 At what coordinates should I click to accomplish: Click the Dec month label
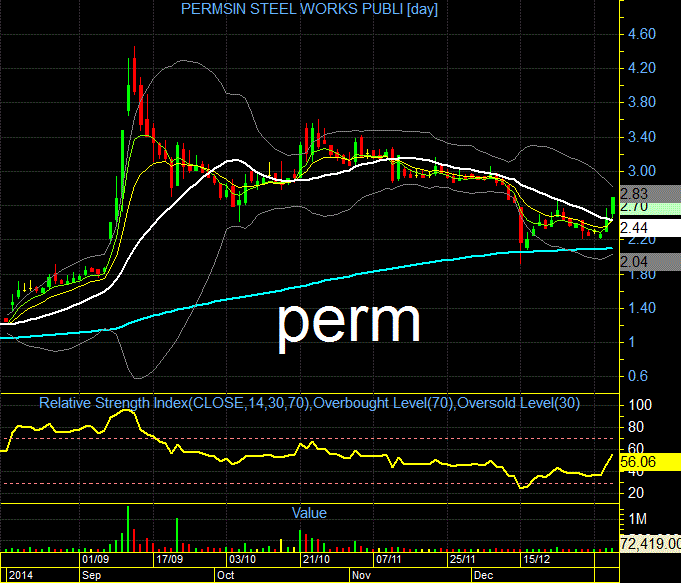pos(483,576)
